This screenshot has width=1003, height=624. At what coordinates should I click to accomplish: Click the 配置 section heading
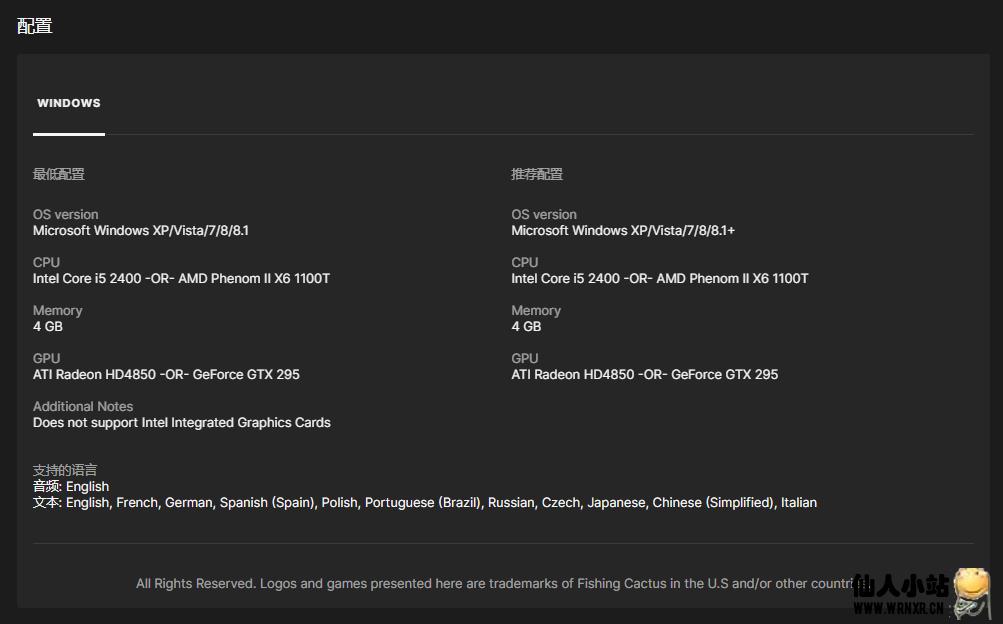coord(35,26)
